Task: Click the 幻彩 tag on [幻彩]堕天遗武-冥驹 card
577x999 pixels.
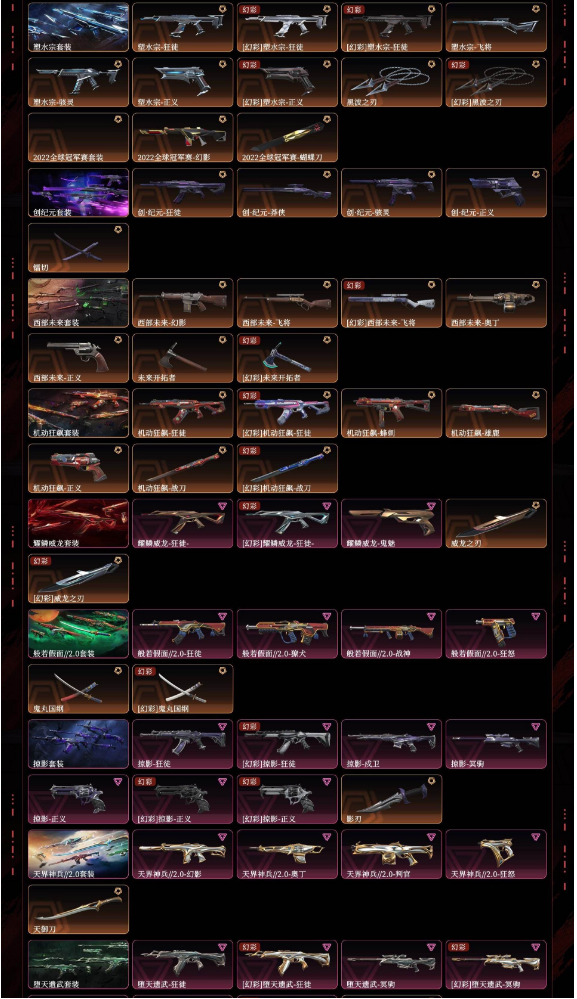Action: pos(458,947)
